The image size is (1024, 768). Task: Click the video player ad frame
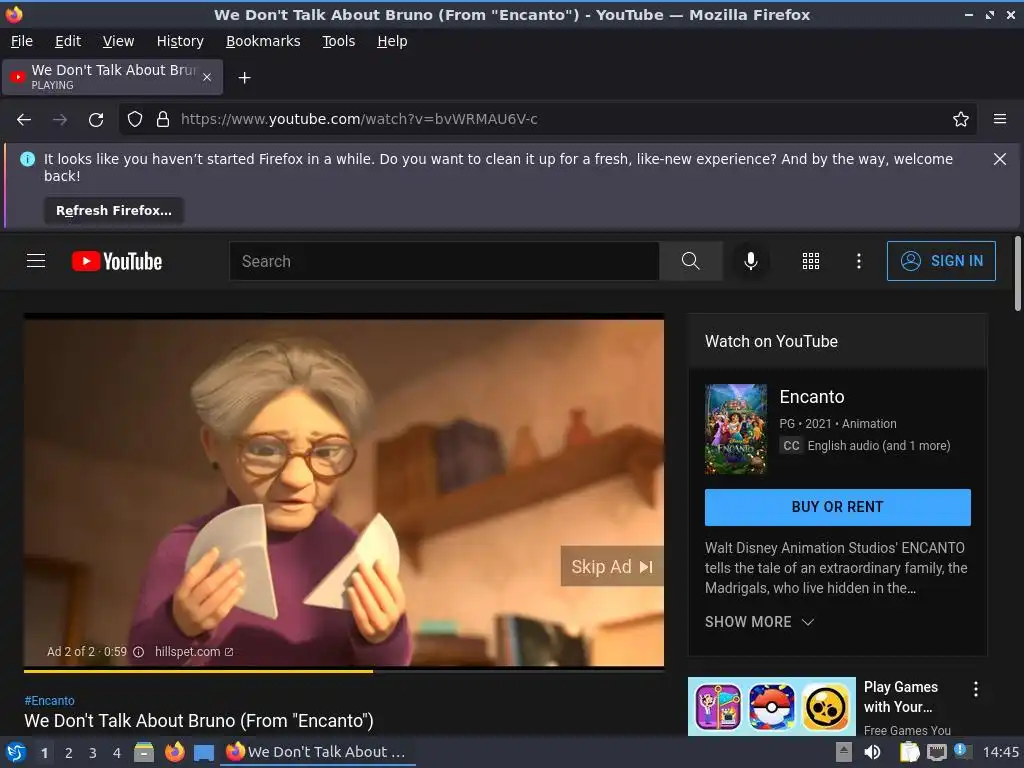click(x=344, y=492)
